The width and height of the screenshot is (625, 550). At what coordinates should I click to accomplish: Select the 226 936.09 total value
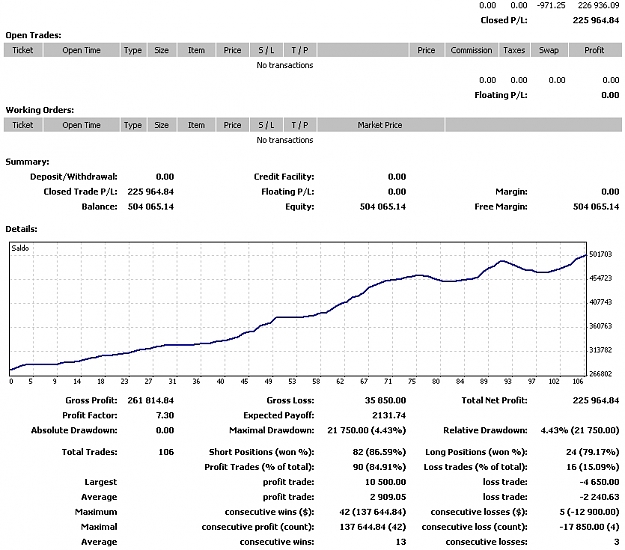[x=599, y=5]
